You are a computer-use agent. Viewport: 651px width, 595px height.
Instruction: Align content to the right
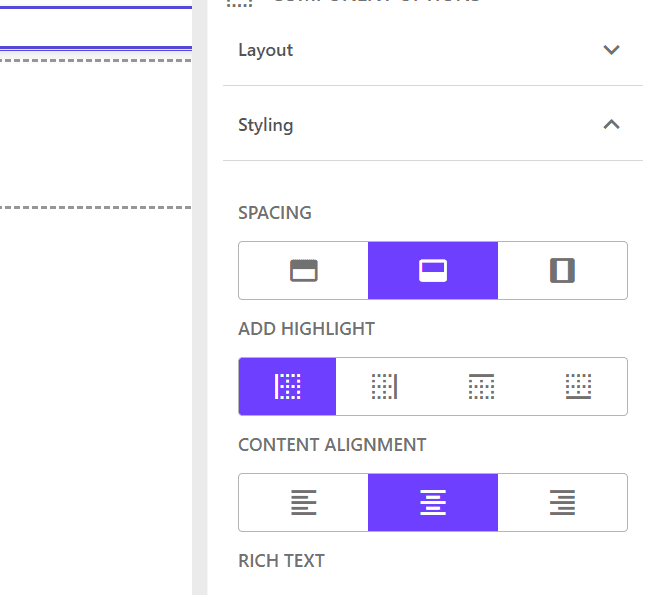coord(562,502)
